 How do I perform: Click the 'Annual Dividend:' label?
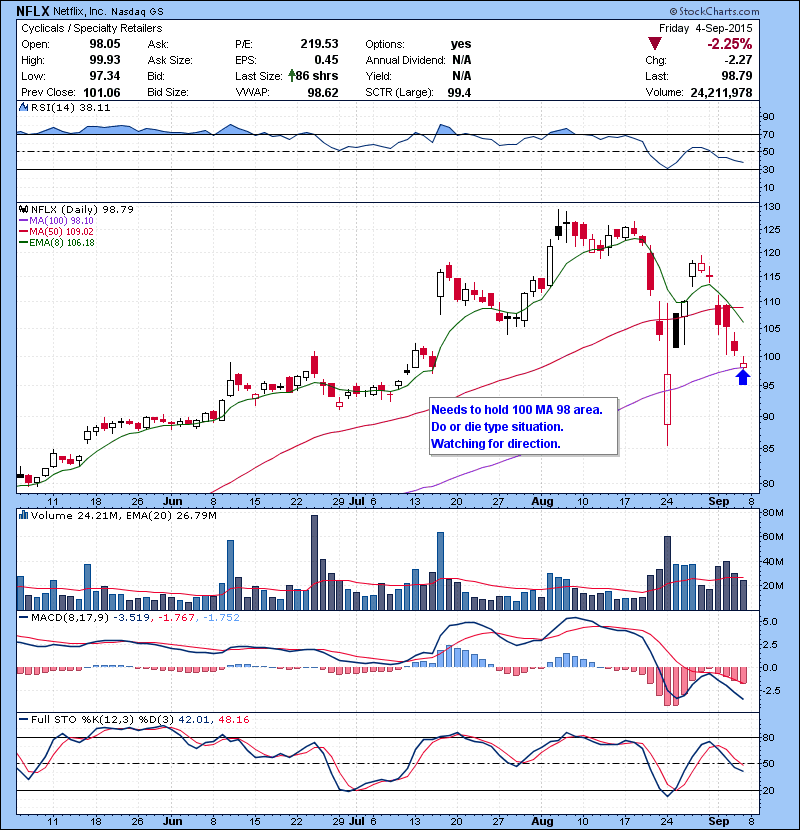pos(405,60)
